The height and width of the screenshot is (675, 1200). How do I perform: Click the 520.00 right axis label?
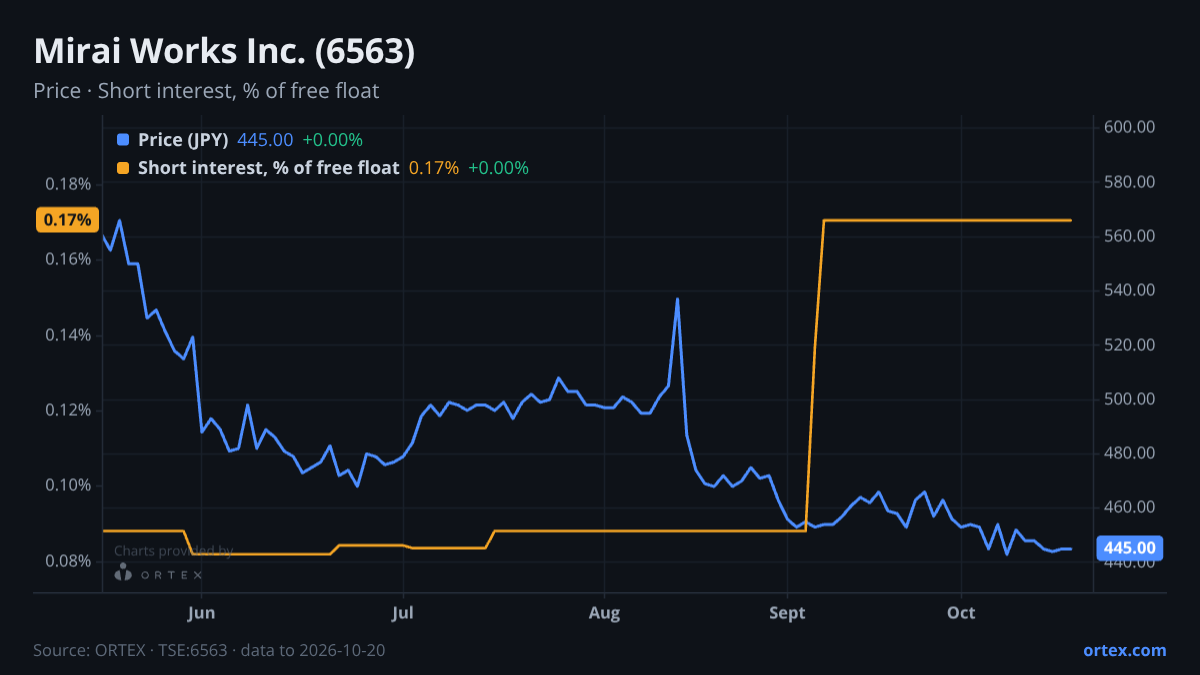pos(1130,345)
